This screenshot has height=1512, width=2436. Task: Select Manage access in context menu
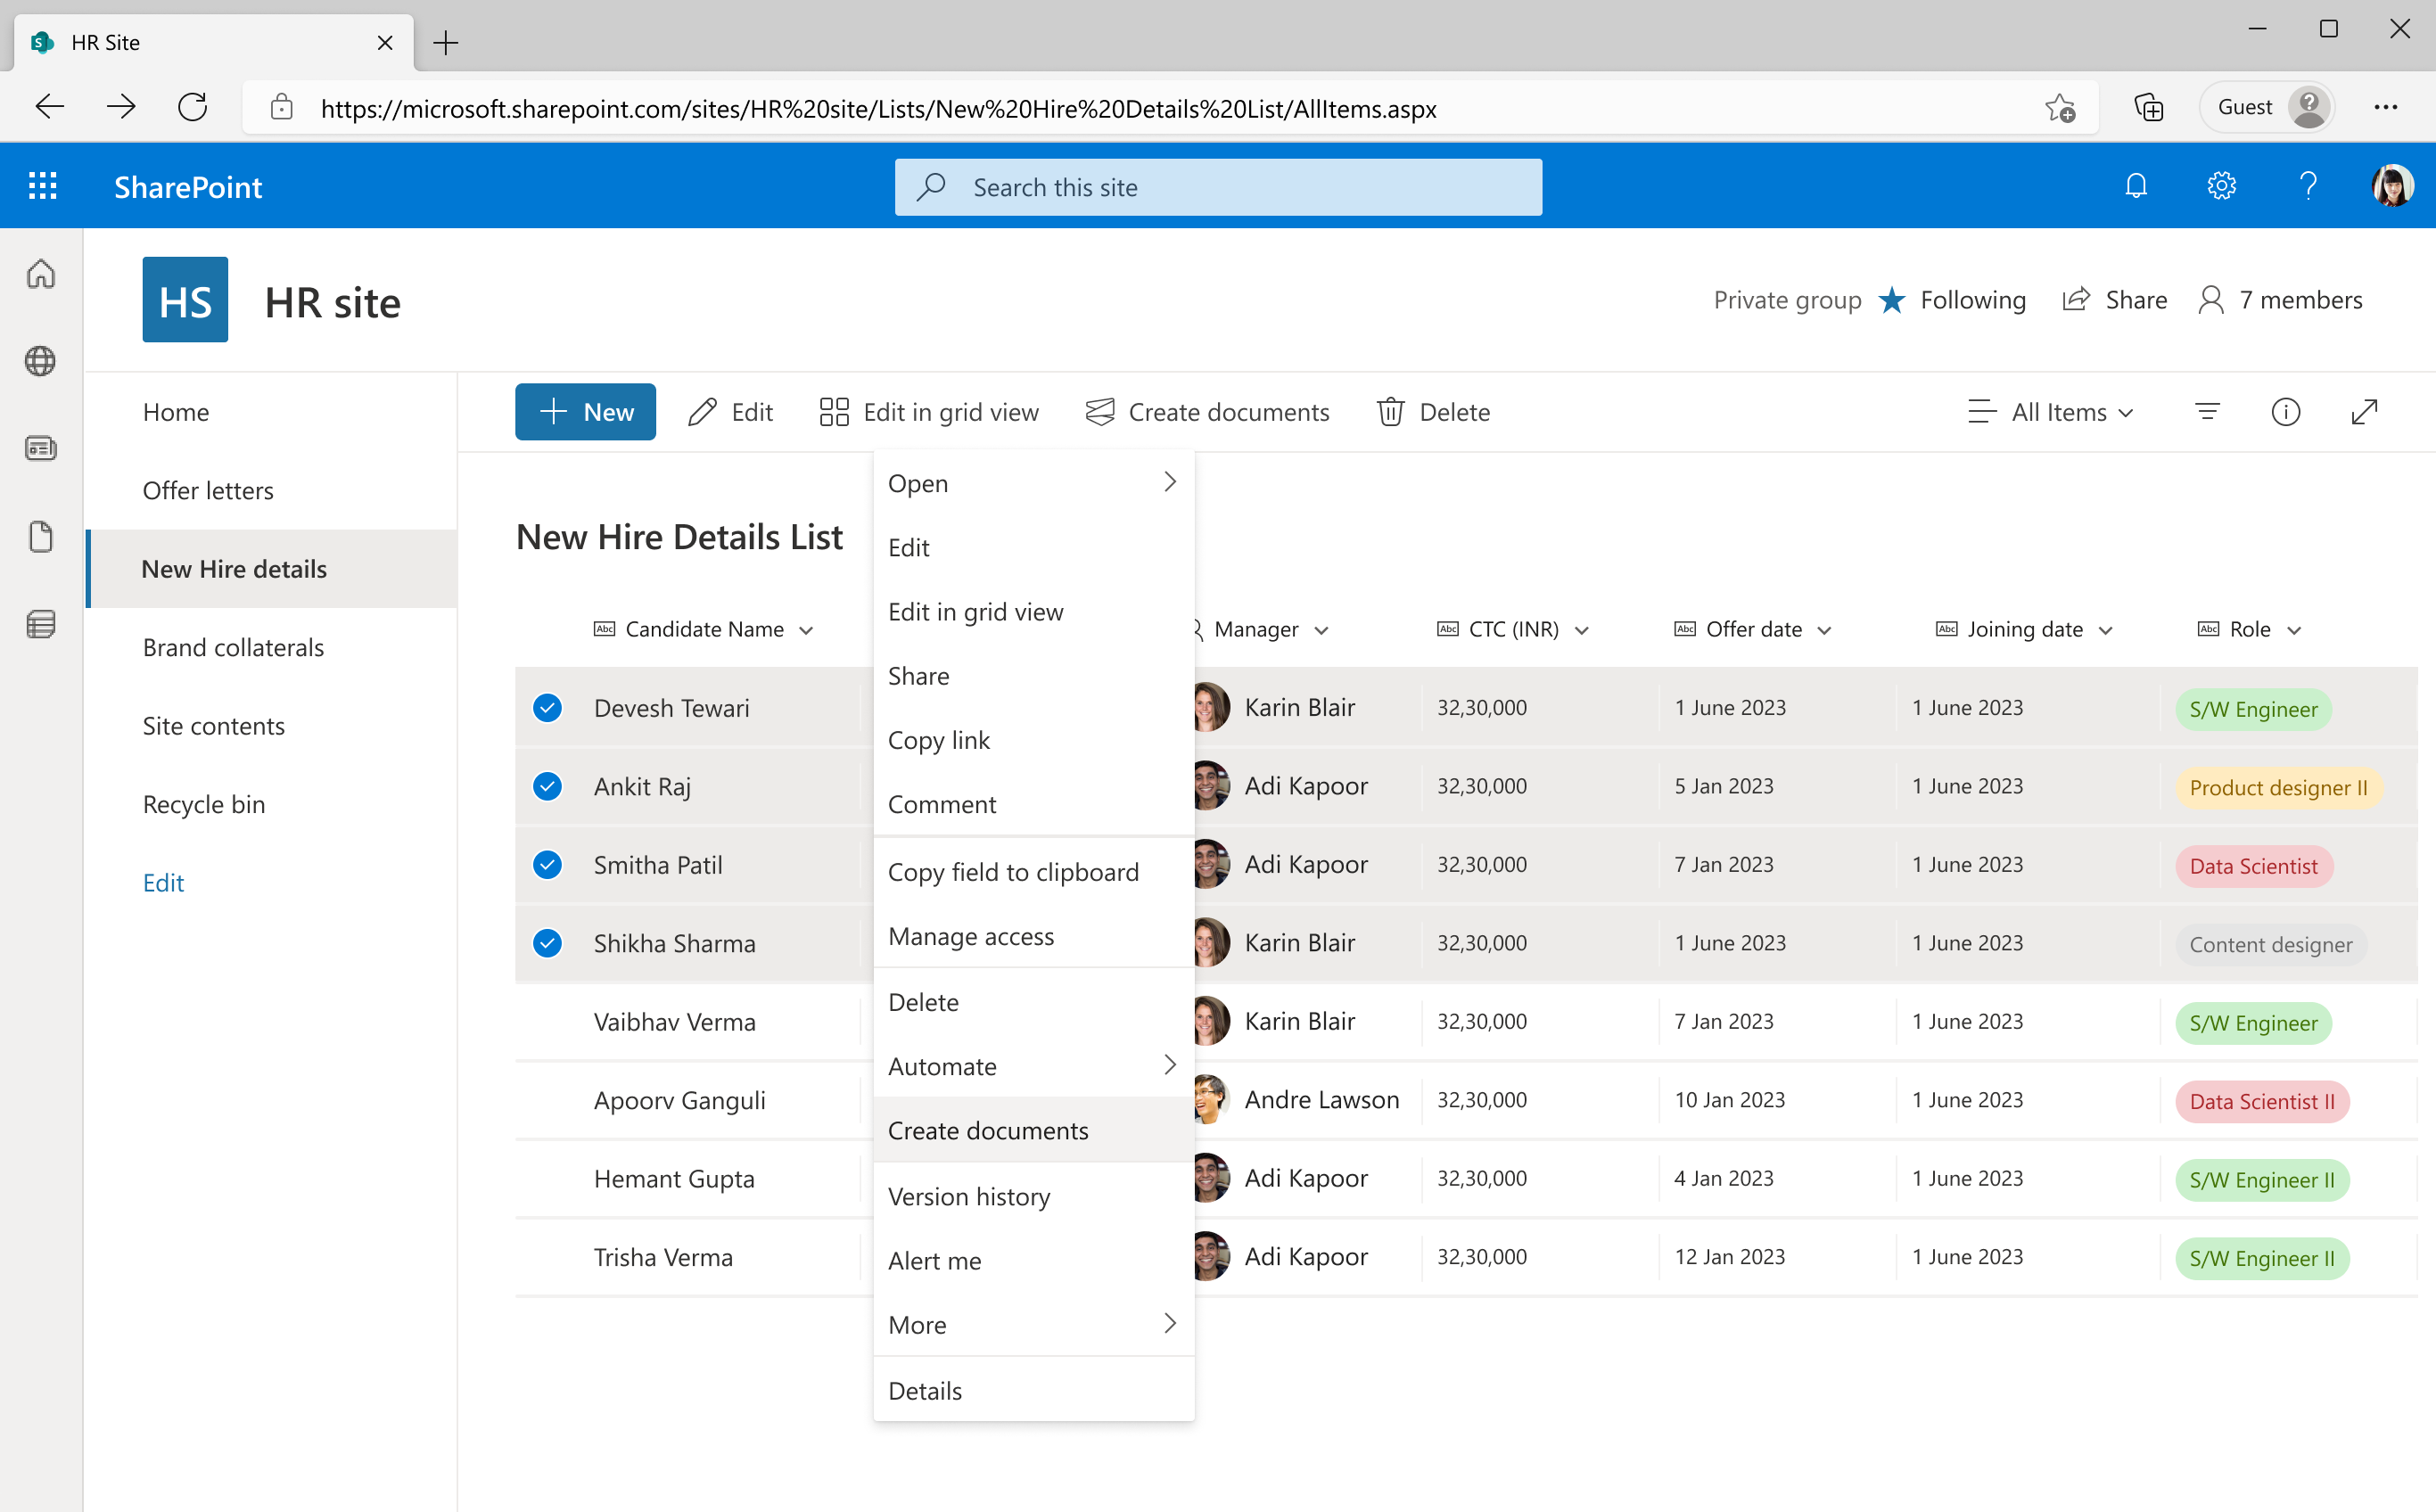pyautogui.click(x=1033, y=936)
